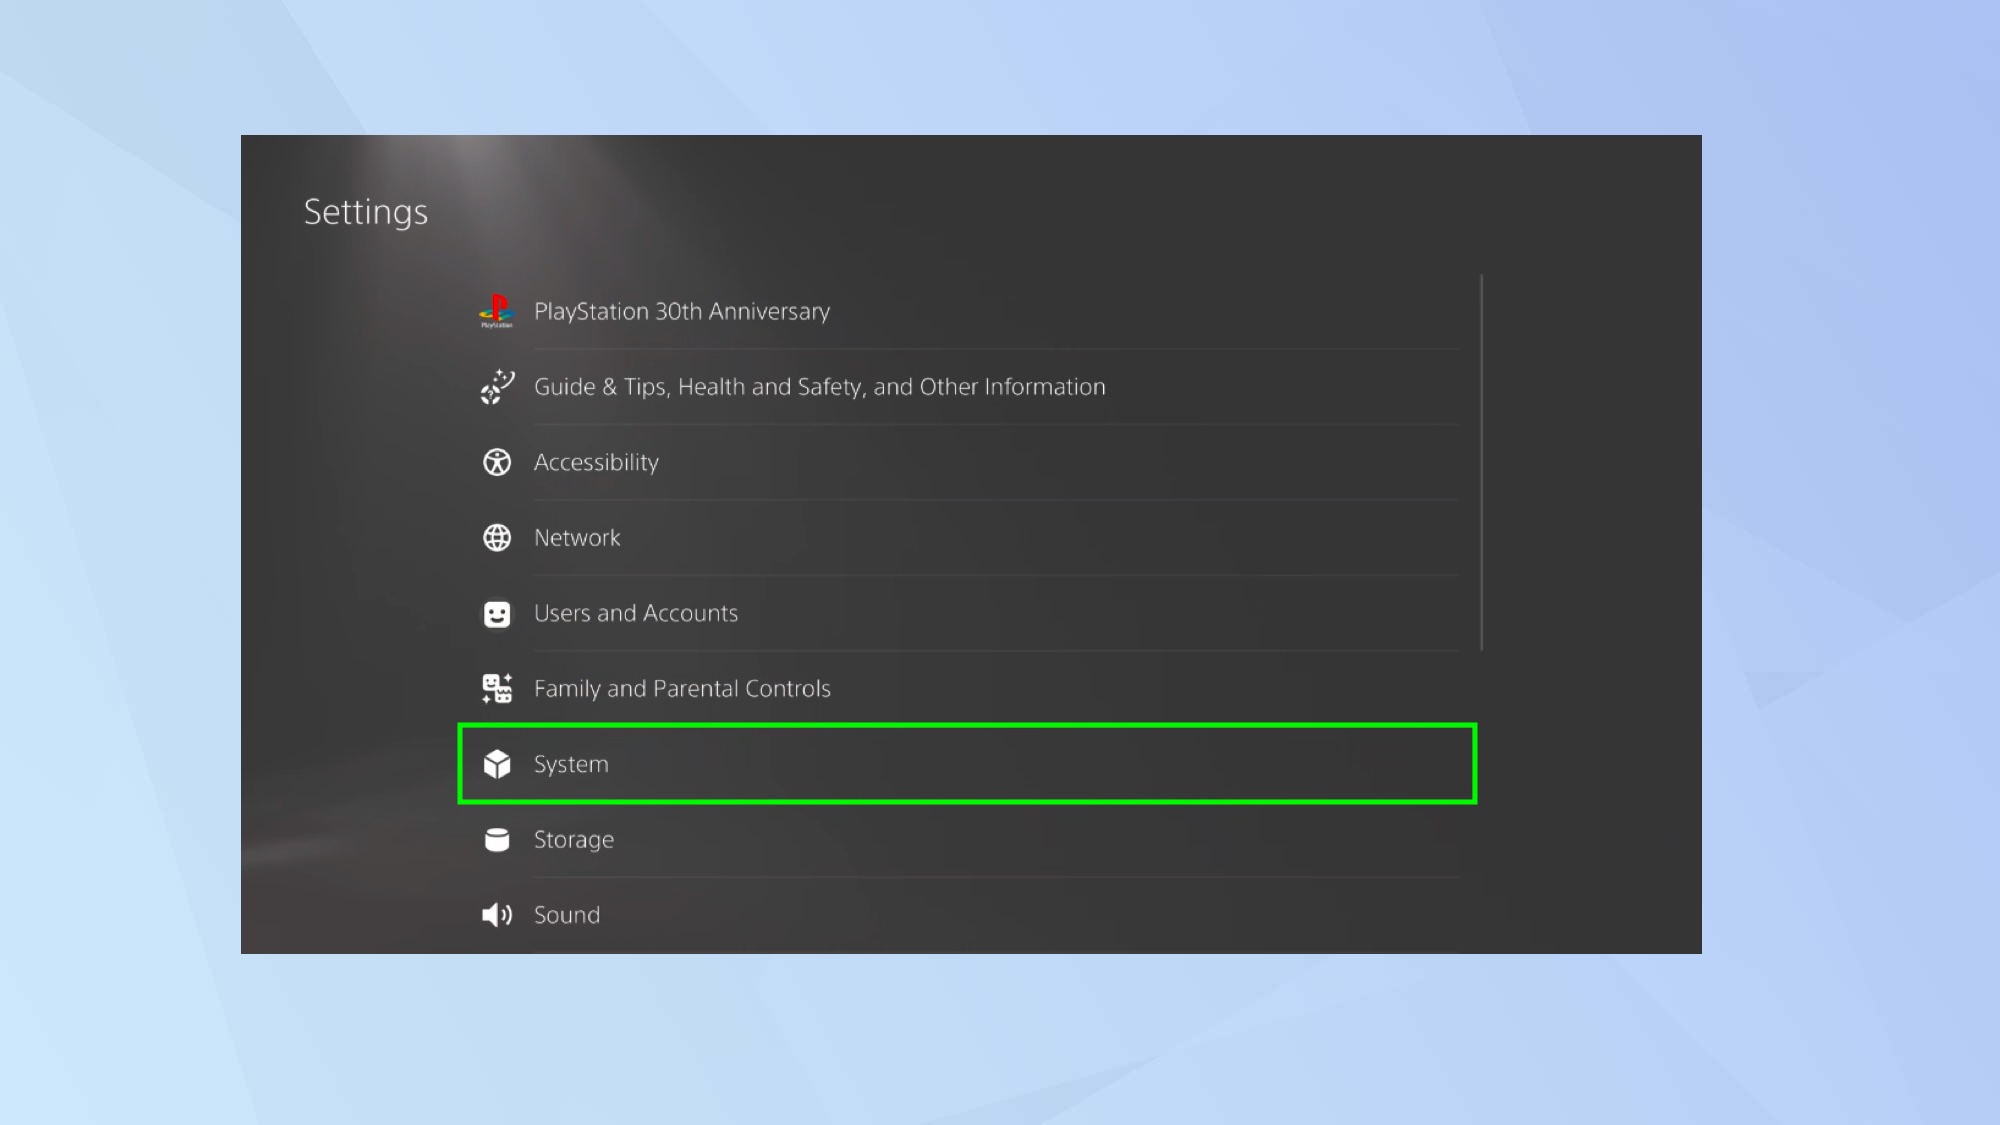Select the Sound settings label

pos(566,915)
